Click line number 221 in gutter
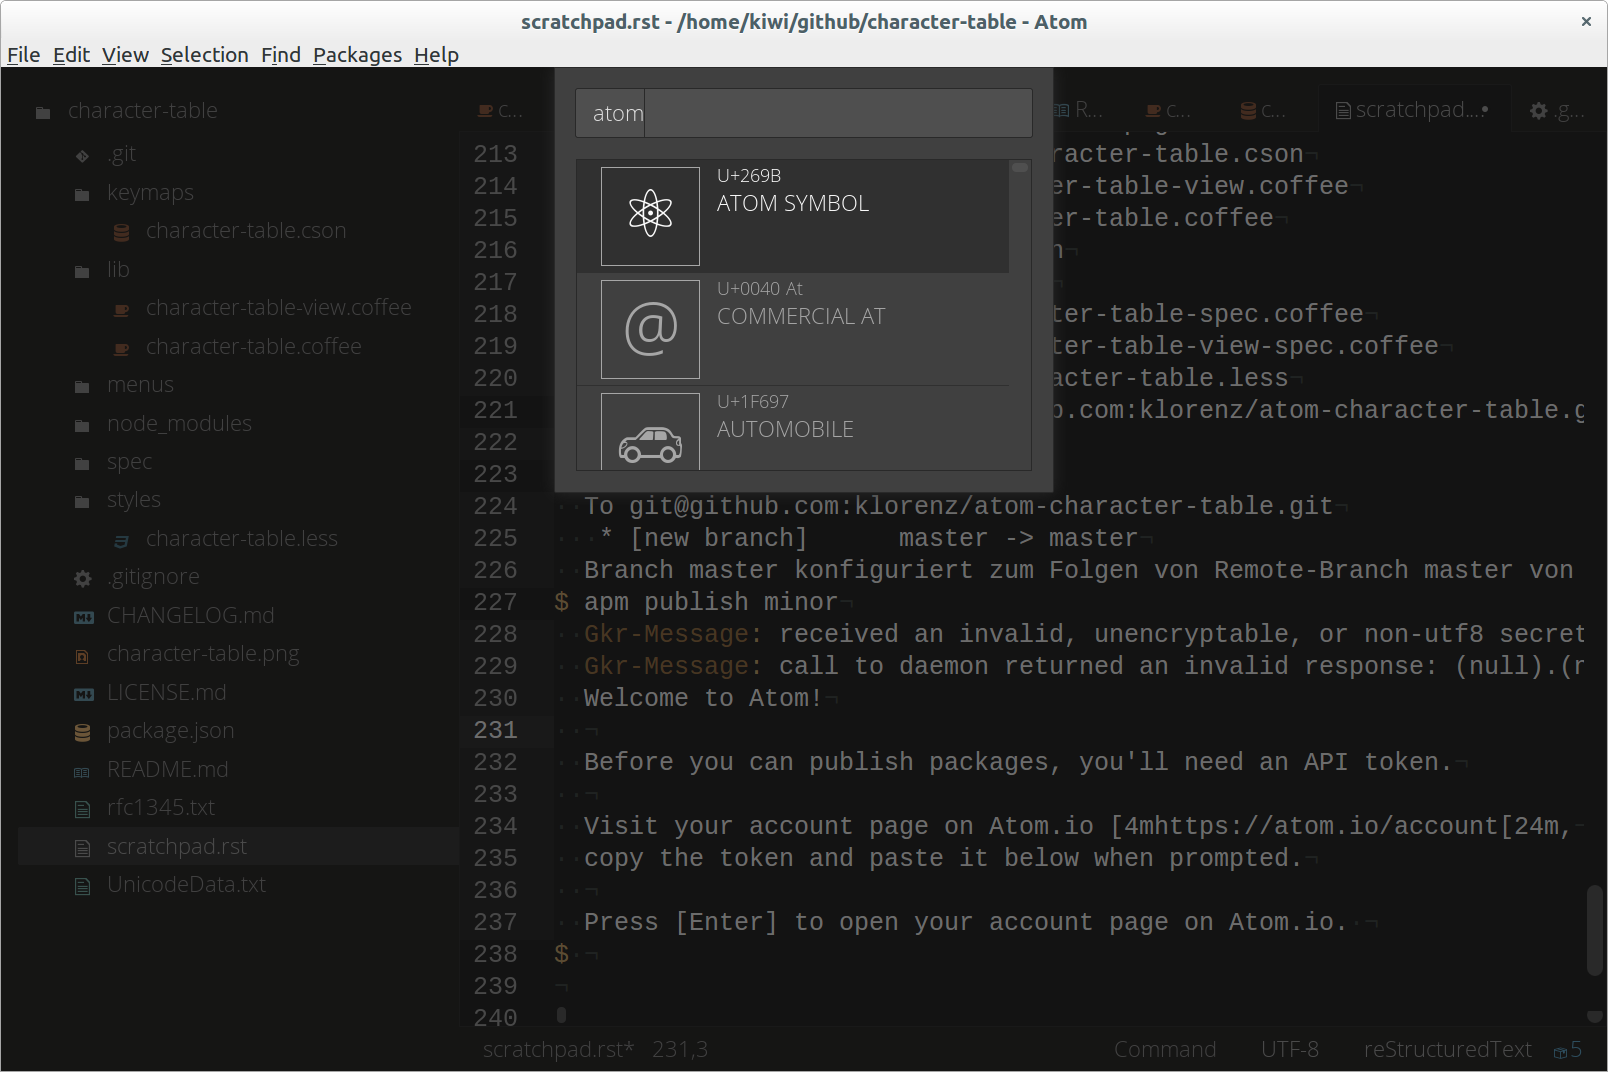The image size is (1608, 1072). 496,410
